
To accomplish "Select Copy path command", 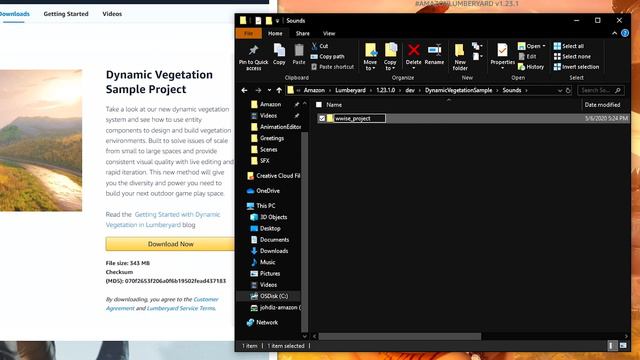I will tap(328, 57).
